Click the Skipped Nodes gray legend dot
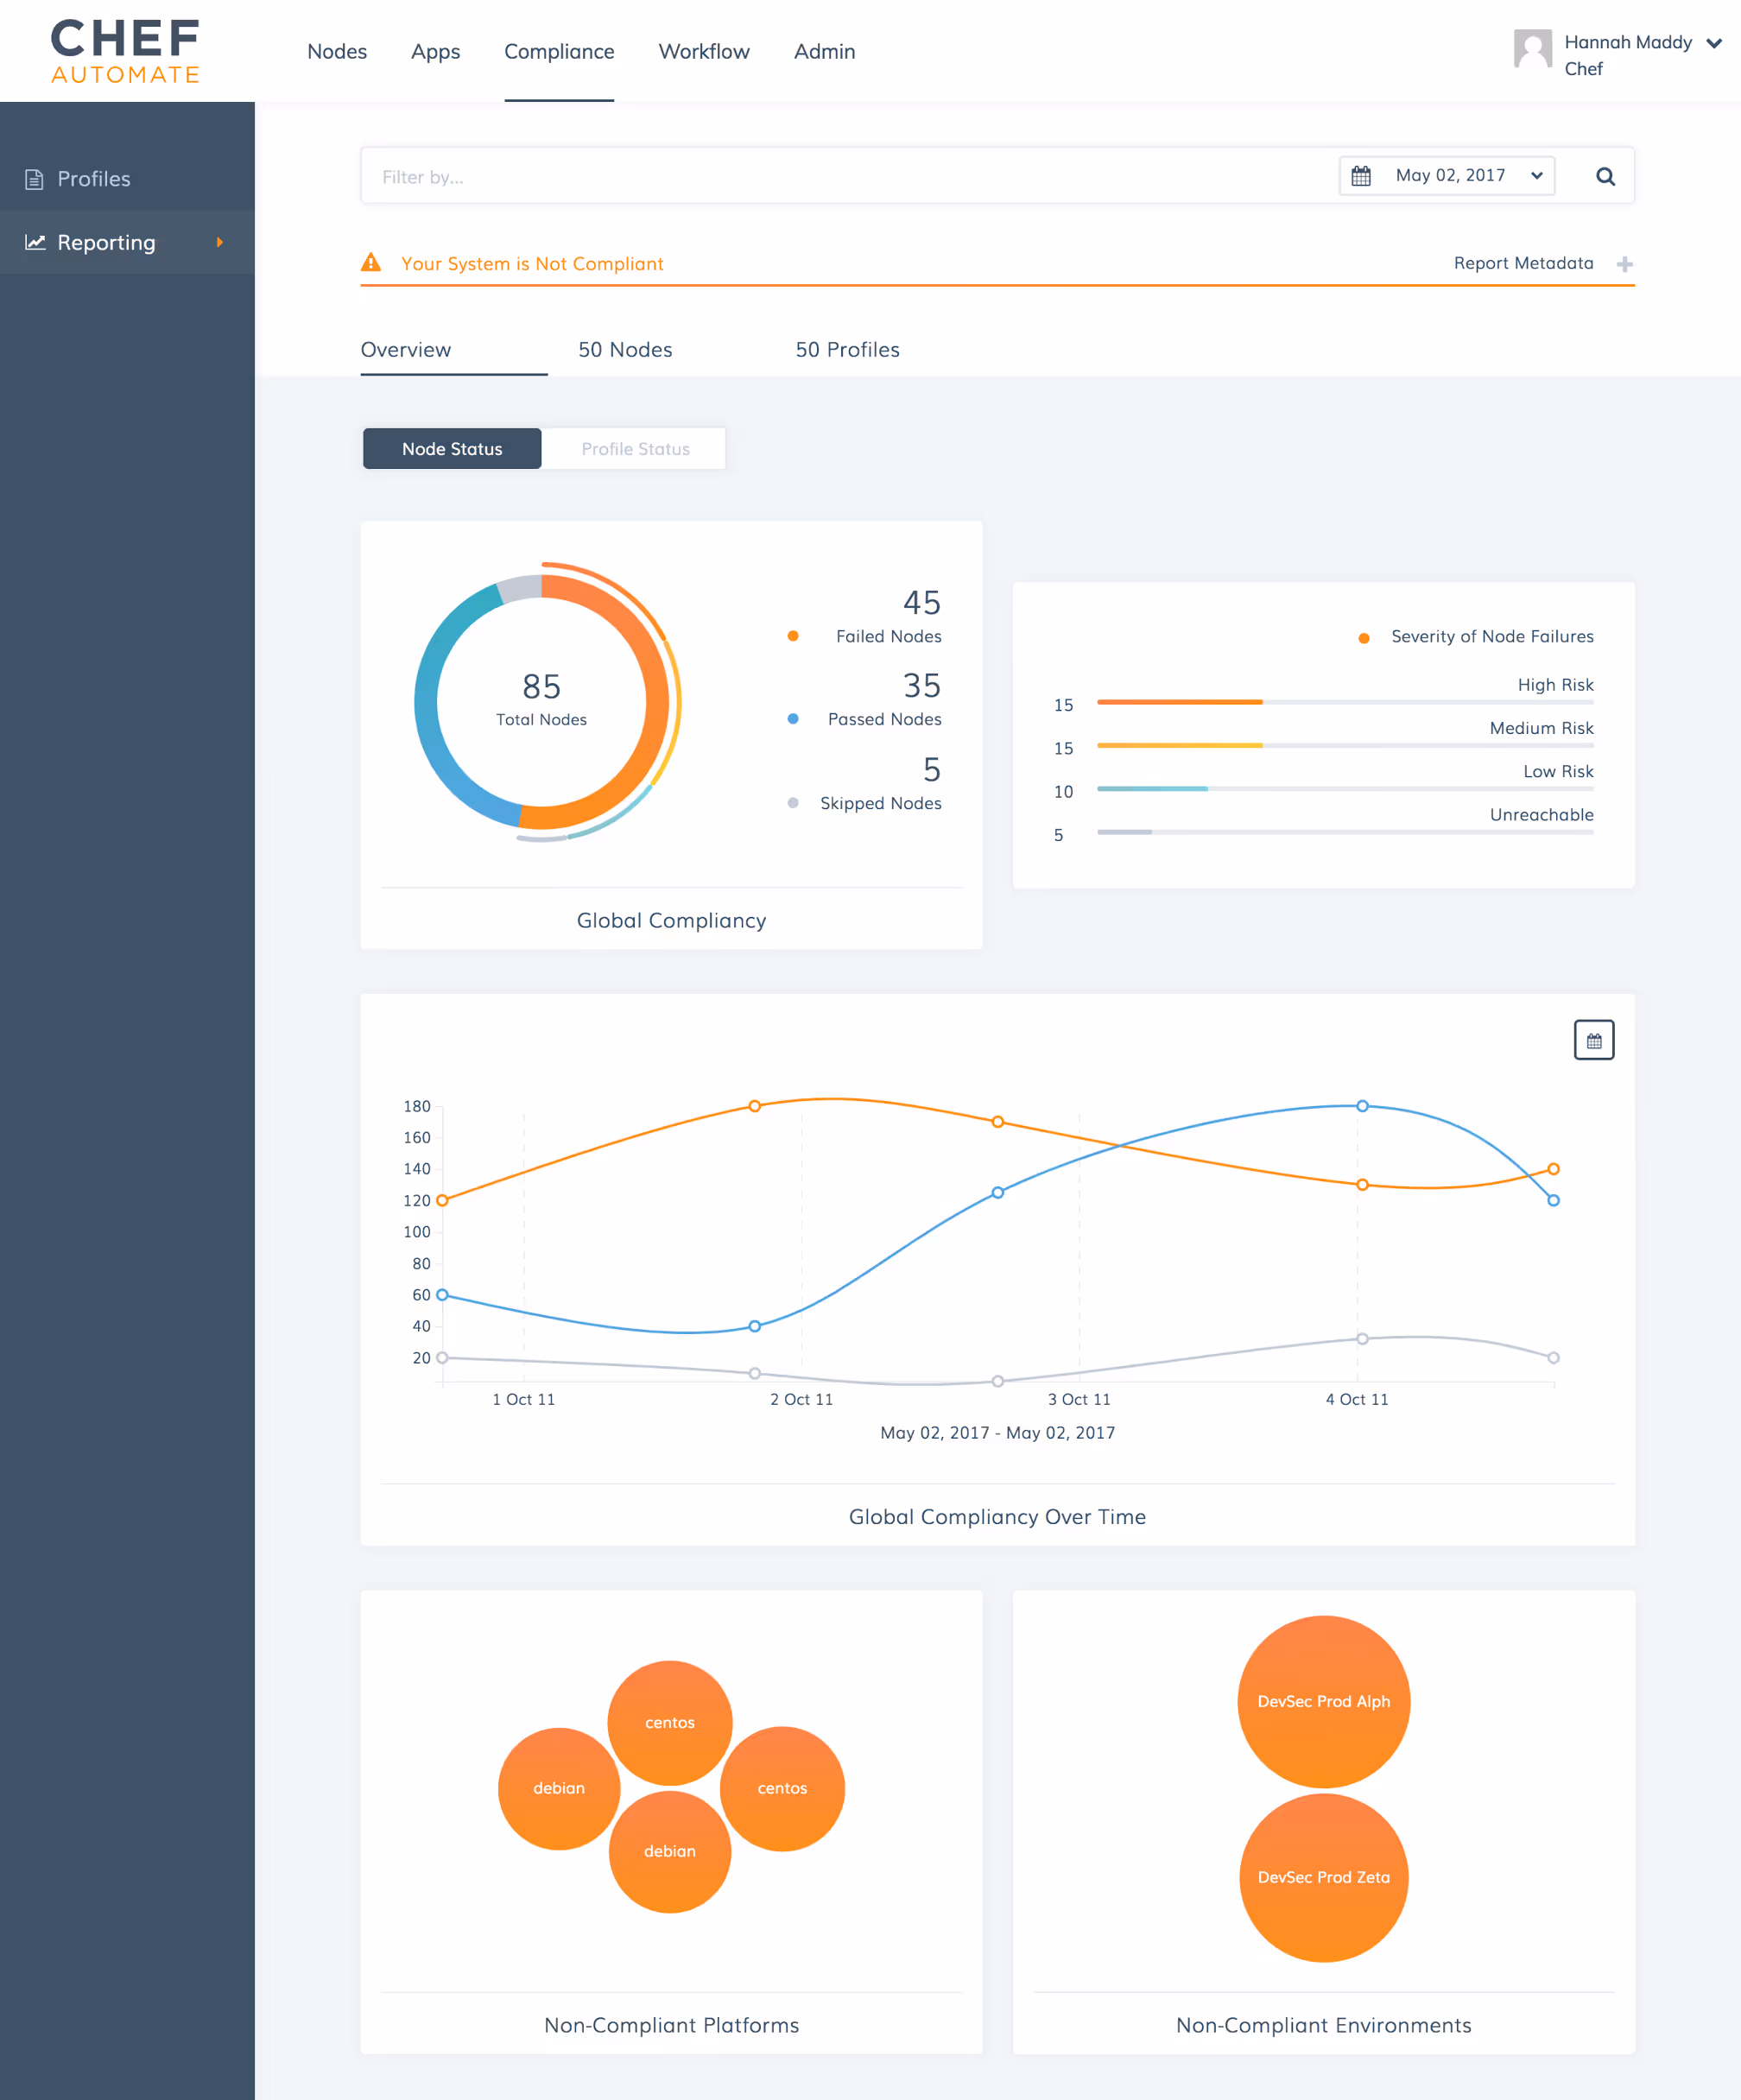 pos(793,803)
